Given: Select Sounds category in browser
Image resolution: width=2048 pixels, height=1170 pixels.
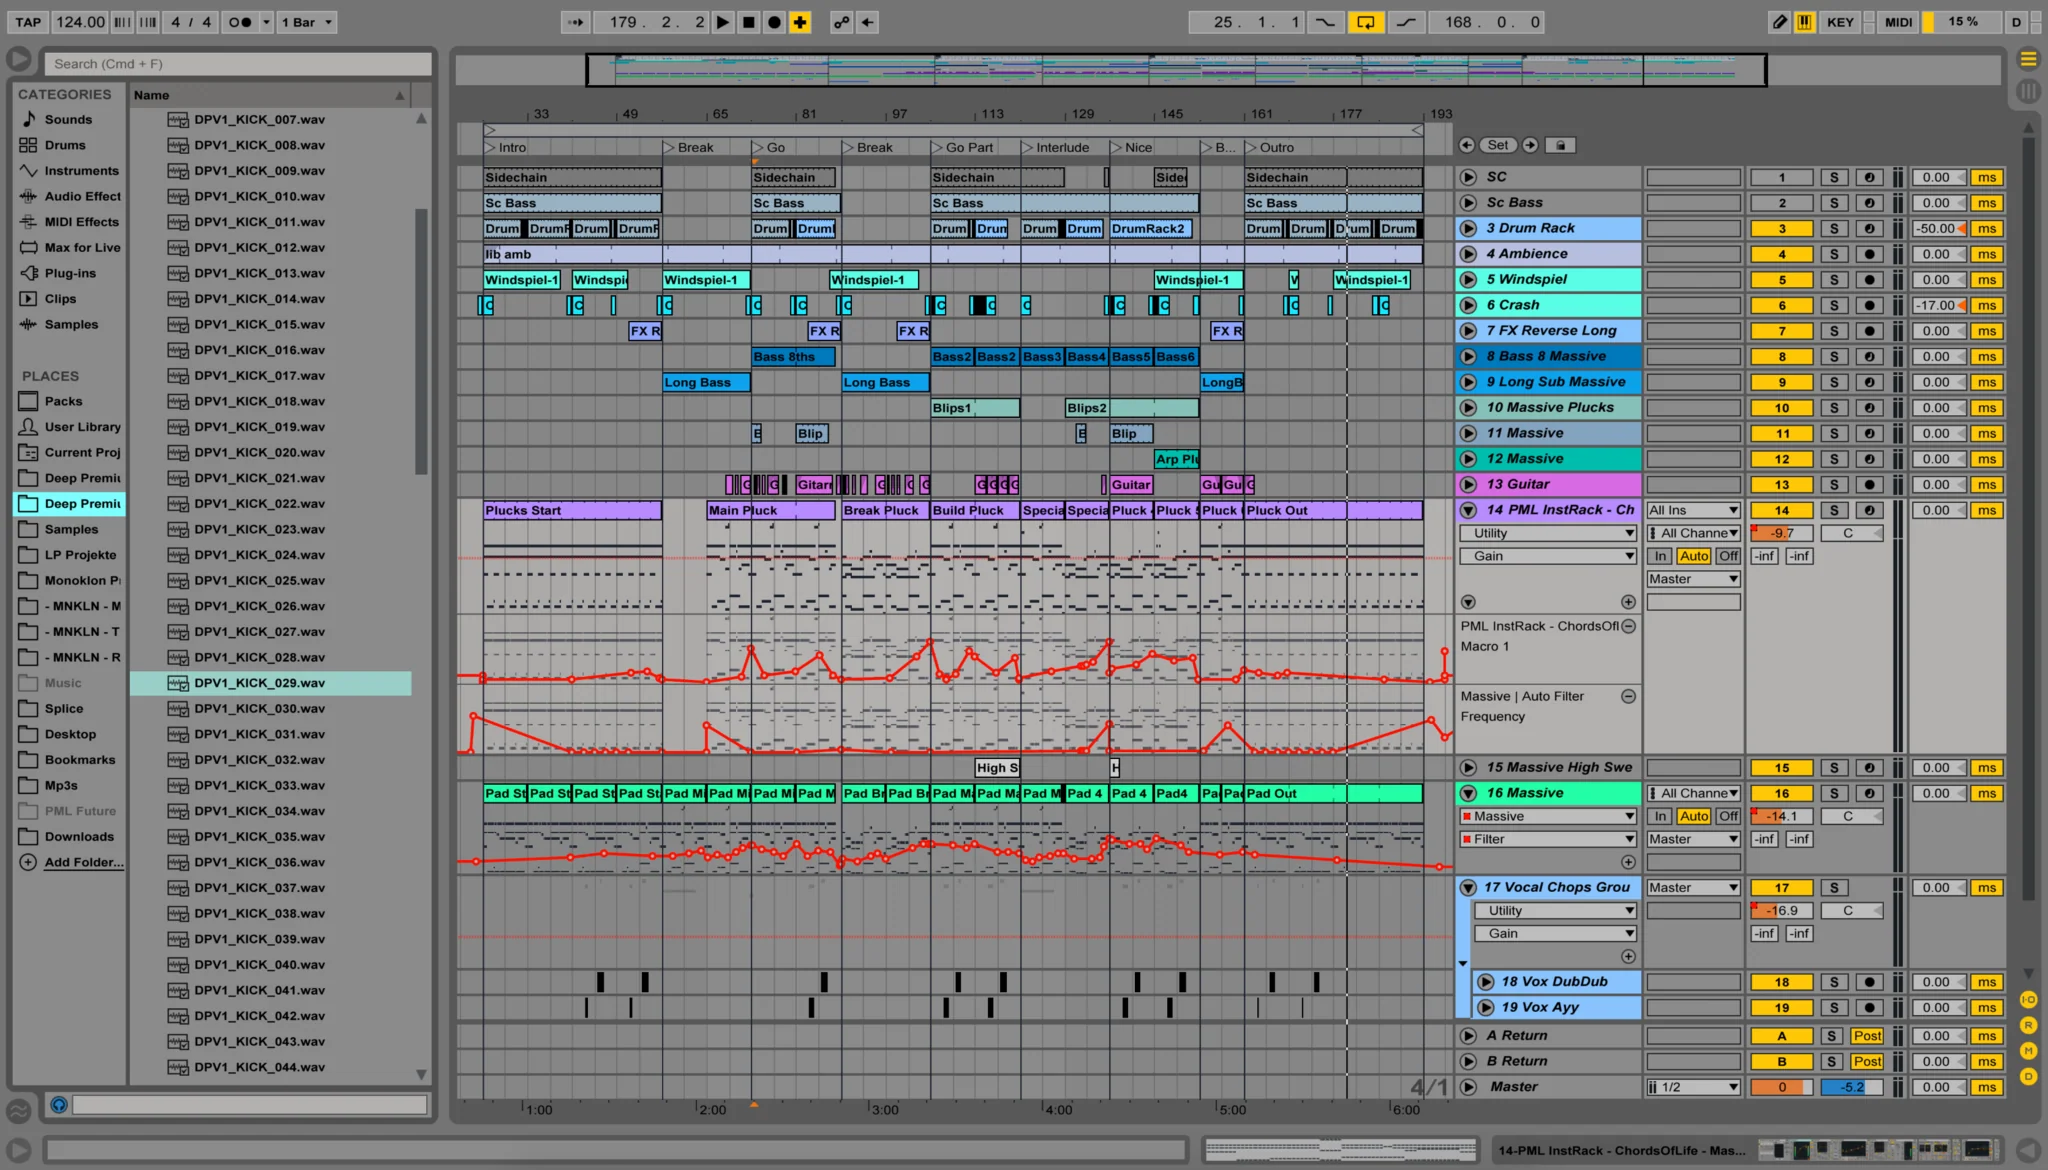Looking at the screenshot, I should pos(68,119).
